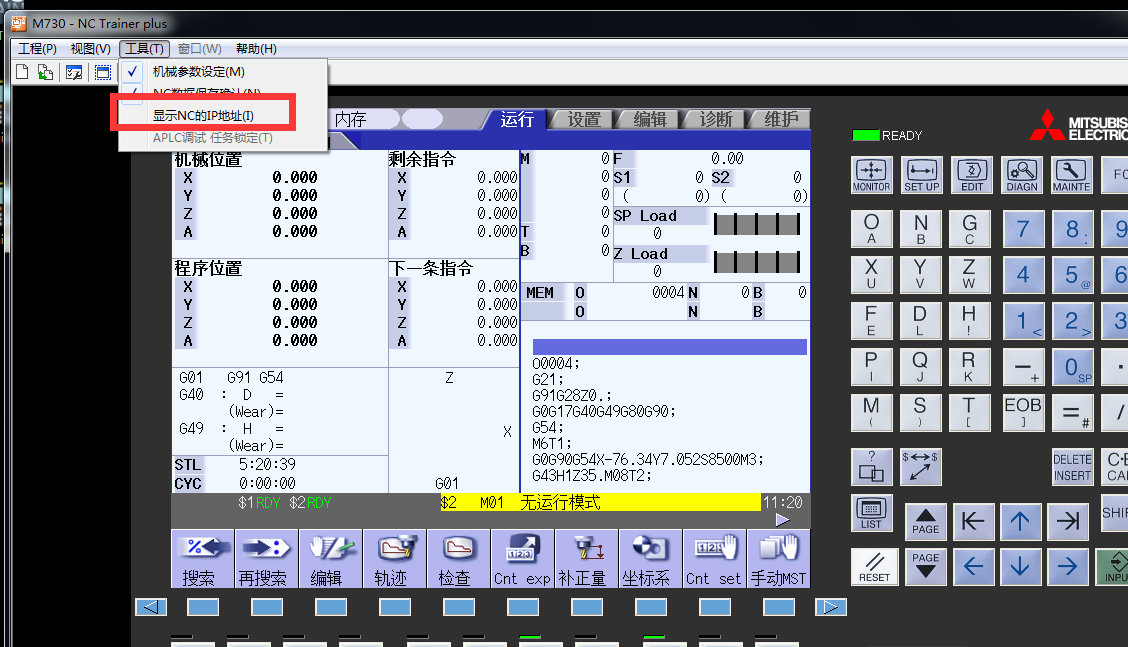Click the G/C letter key

(969, 229)
